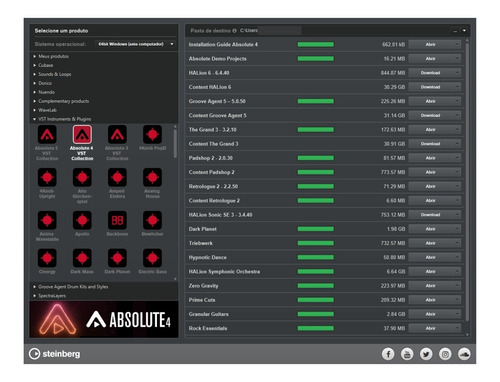Expand the Sounds & Loops category
500x382 pixels.
pos(35,74)
